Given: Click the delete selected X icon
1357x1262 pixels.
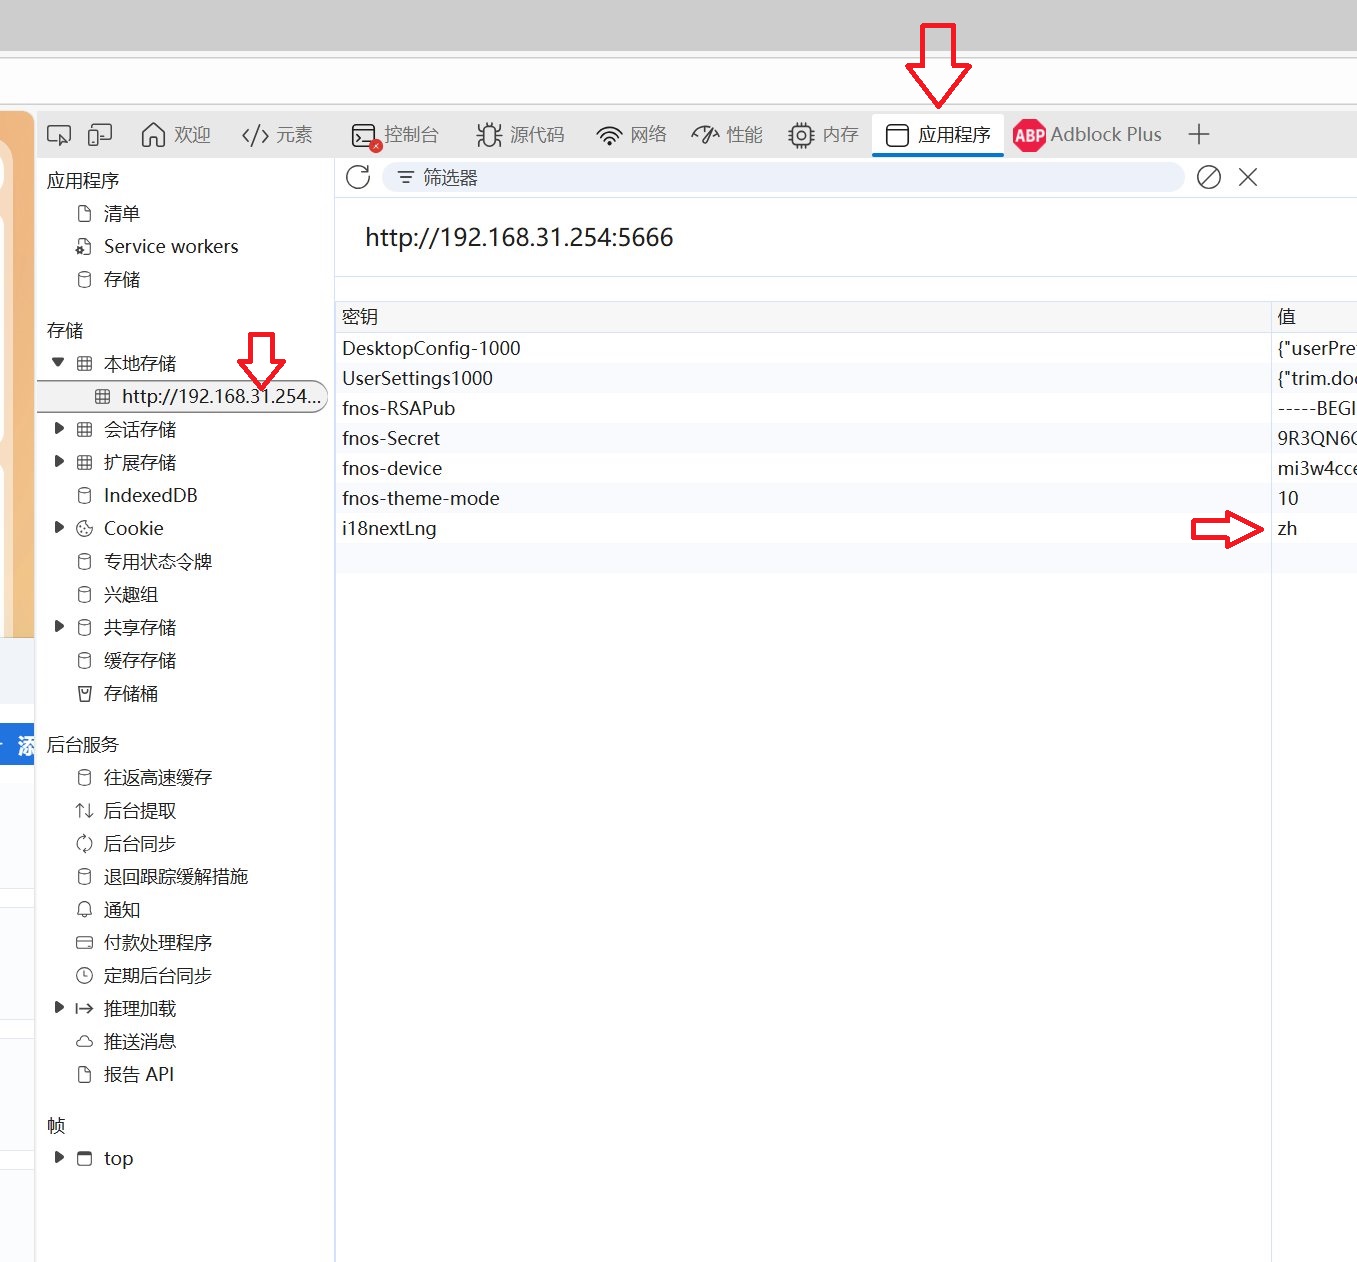Looking at the screenshot, I should (1248, 177).
